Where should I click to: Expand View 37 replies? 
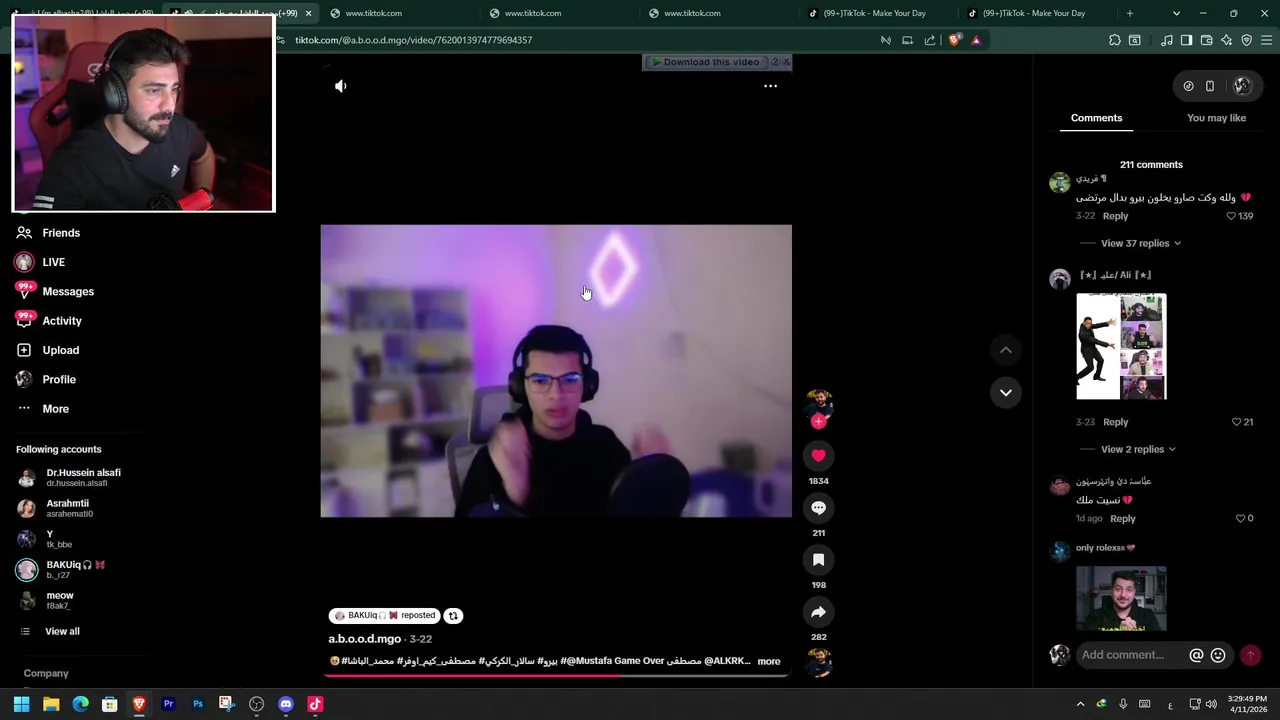1141,243
